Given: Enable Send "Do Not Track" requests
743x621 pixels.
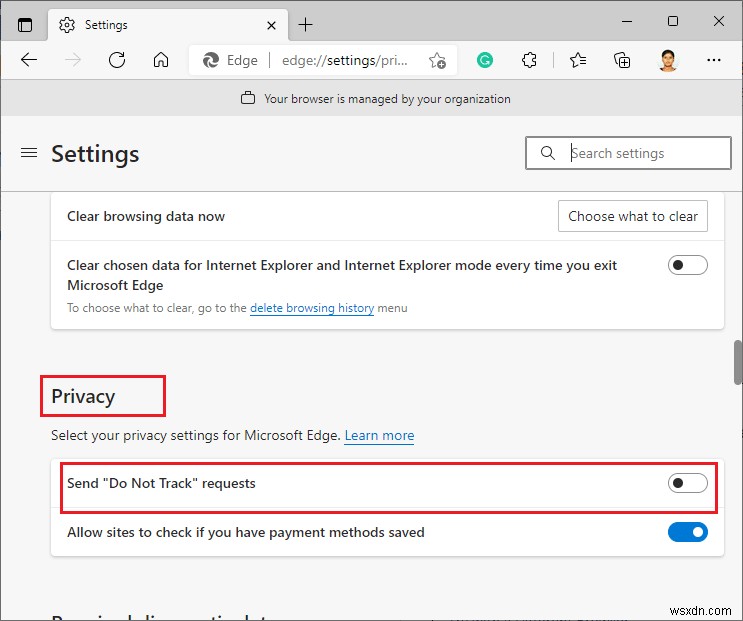Looking at the screenshot, I should (x=687, y=484).
